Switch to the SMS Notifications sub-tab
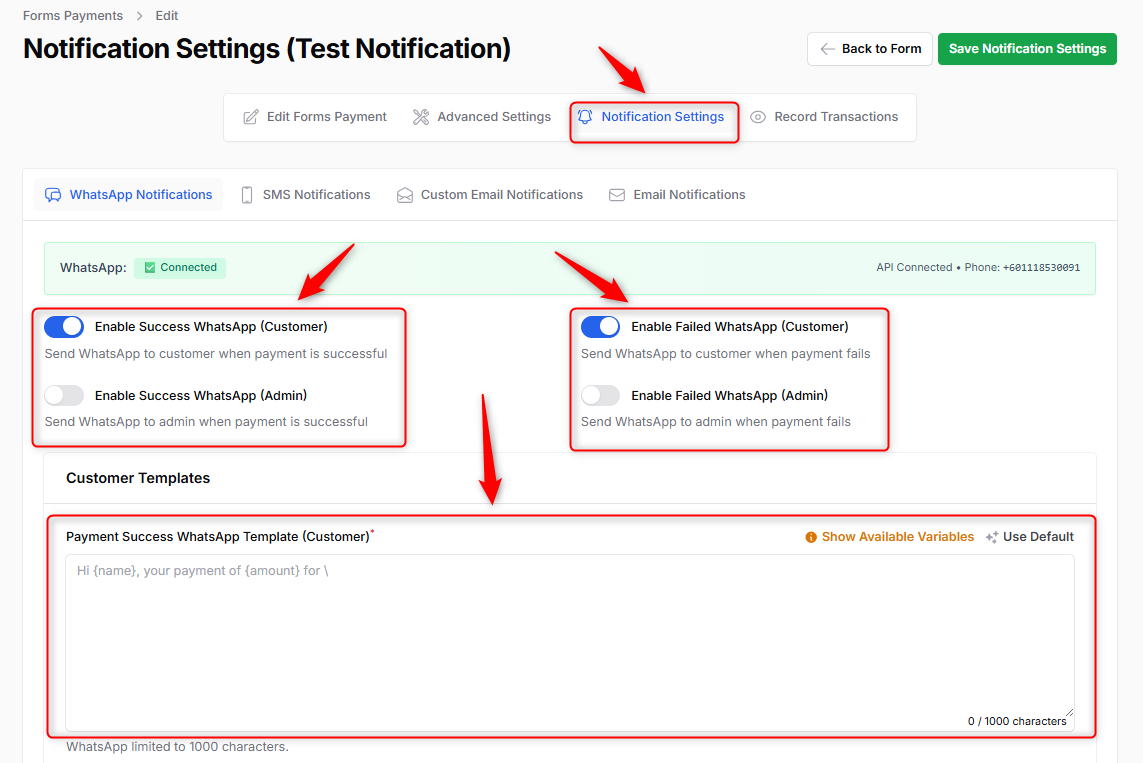Screen dimensions: 1143x763 [306, 195]
